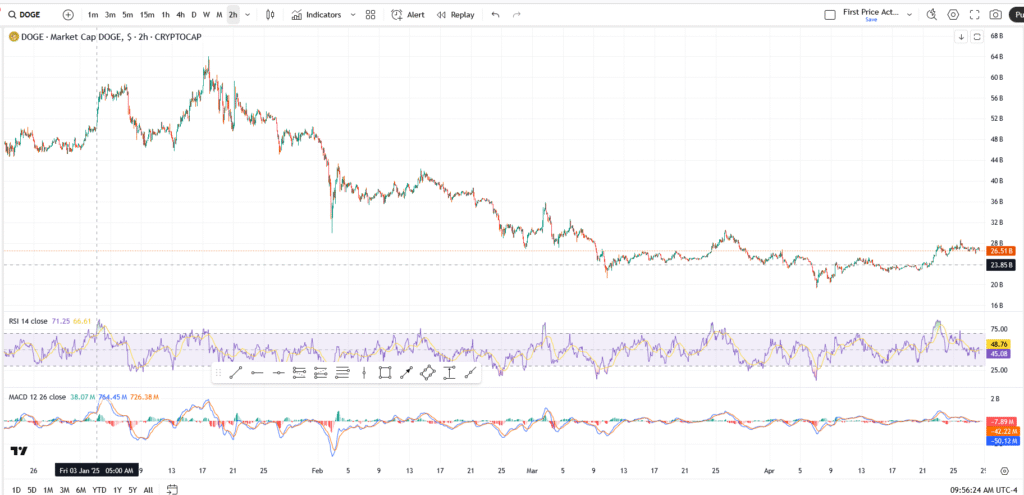The image size is (1024, 495).
Task: Select the YTD date range tab
Action: click(99, 490)
